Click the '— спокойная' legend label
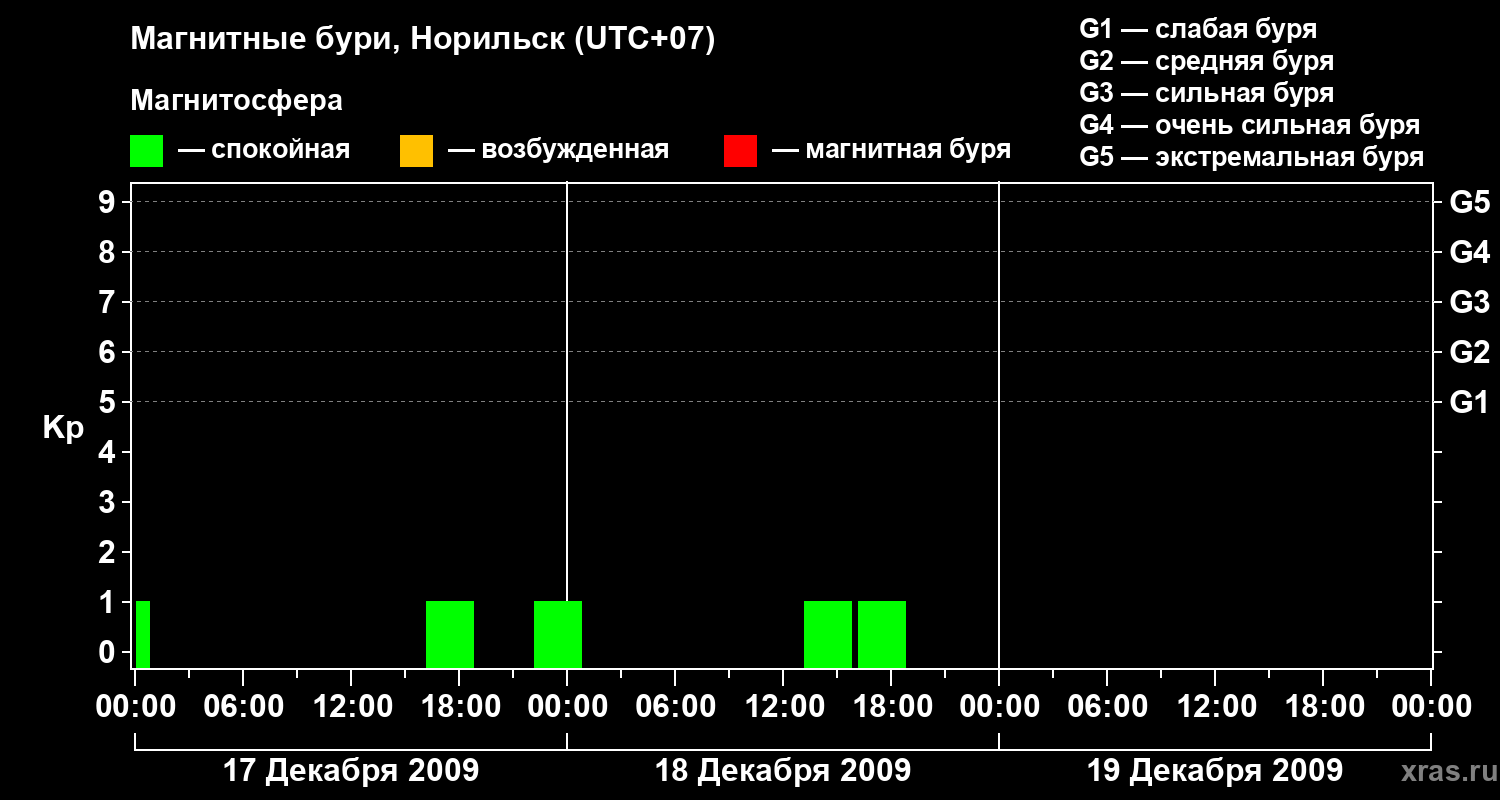This screenshot has height=800, width=1500. point(264,150)
